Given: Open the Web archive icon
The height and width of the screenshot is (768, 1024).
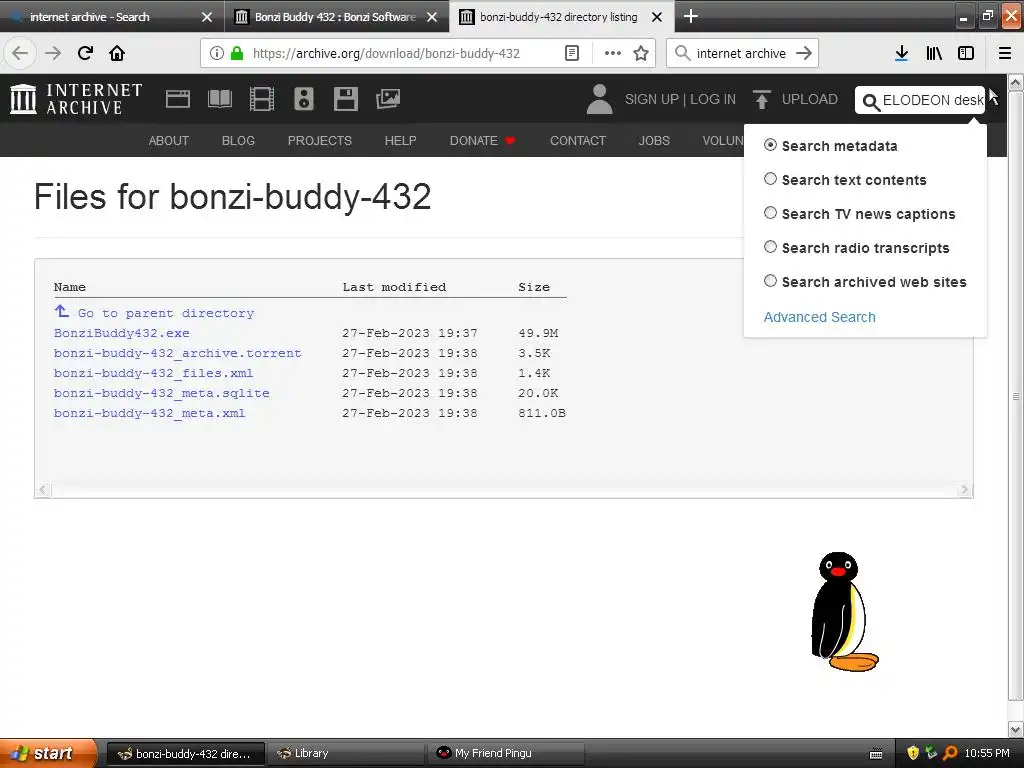Looking at the screenshot, I should (x=178, y=99).
